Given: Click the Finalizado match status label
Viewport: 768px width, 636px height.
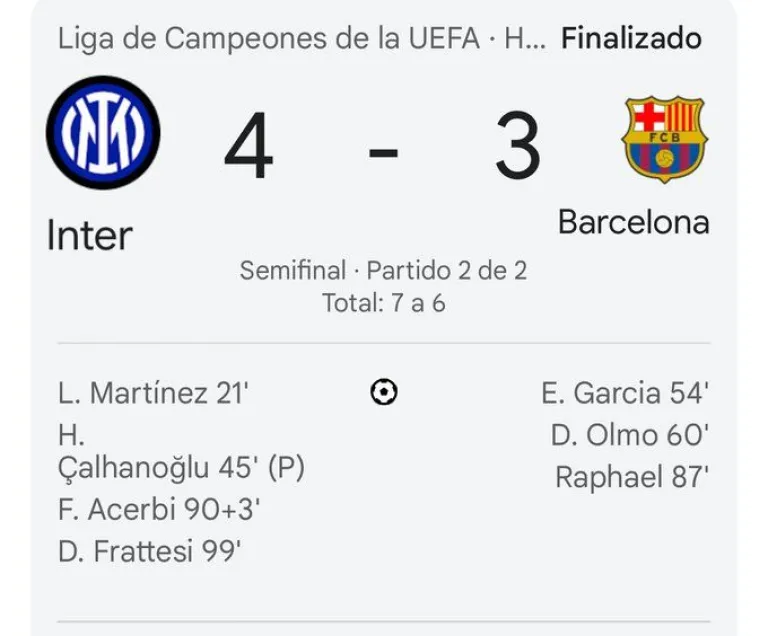Looking at the screenshot, I should click(x=631, y=39).
